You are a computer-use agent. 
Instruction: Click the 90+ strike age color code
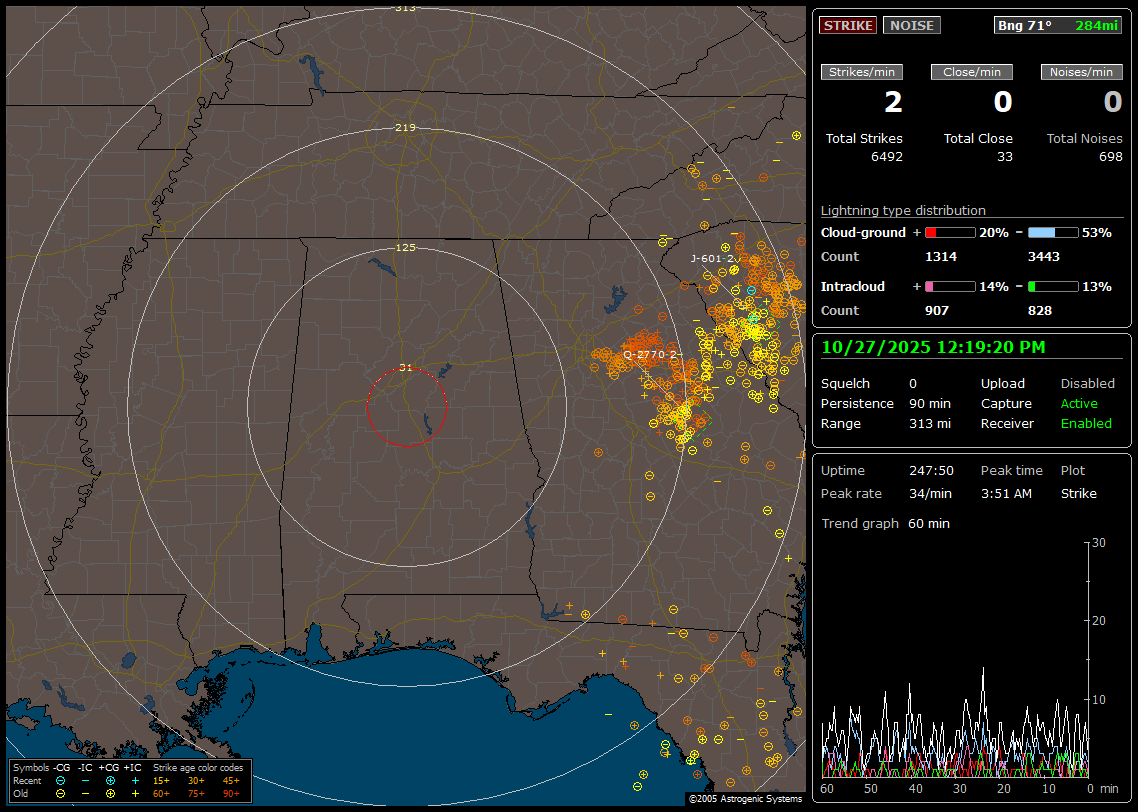click(x=229, y=793)
